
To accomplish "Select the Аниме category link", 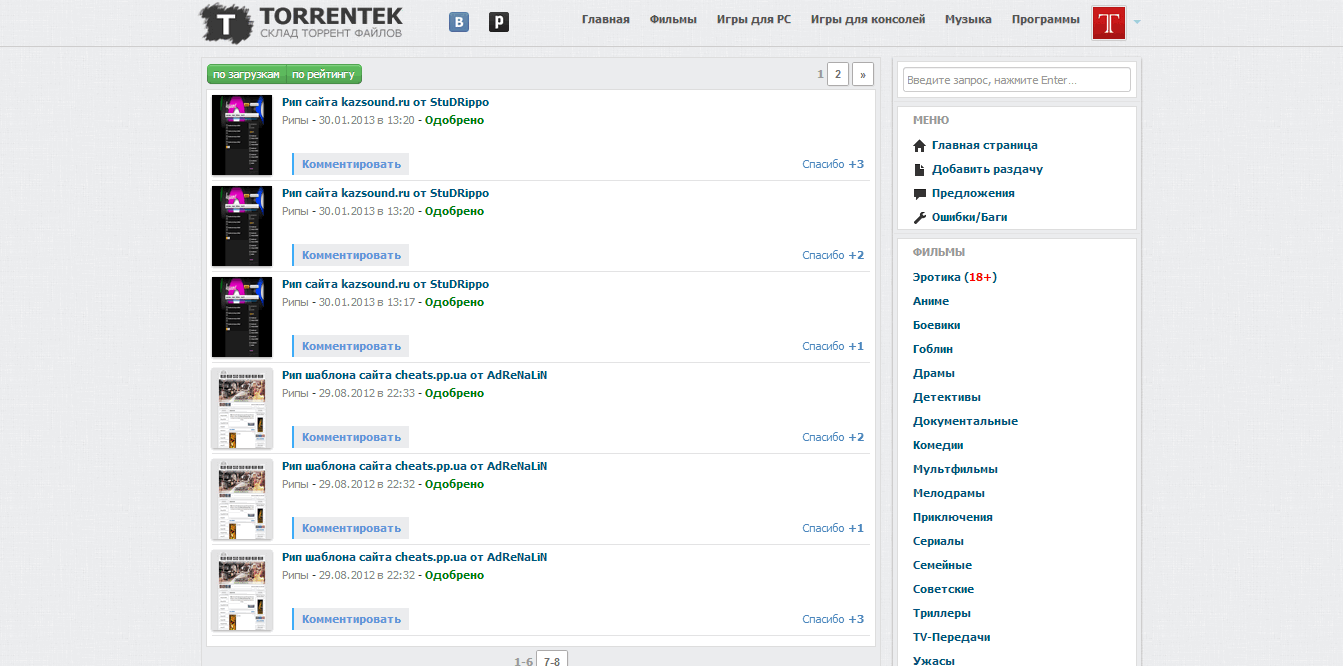I will (x=931, y=301).
